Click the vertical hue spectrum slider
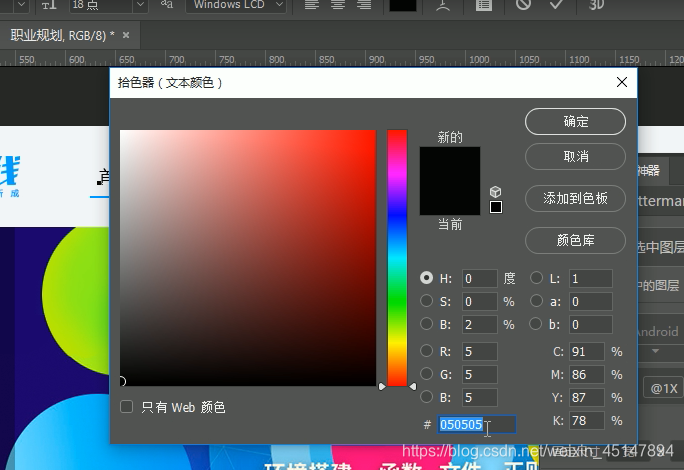Screen dimensions: 684x470 tap(397, 258)
